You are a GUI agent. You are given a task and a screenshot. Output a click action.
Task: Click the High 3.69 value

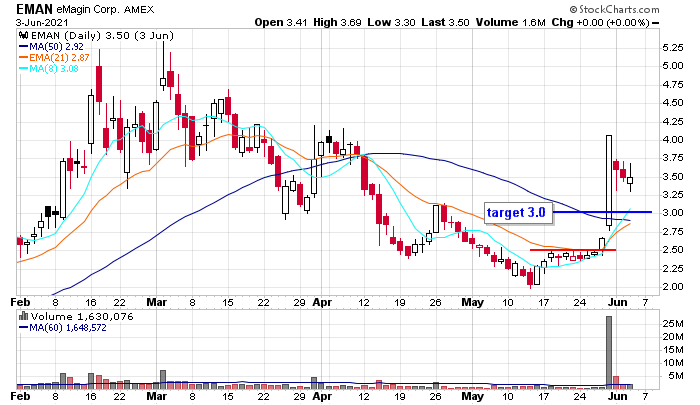337,22
